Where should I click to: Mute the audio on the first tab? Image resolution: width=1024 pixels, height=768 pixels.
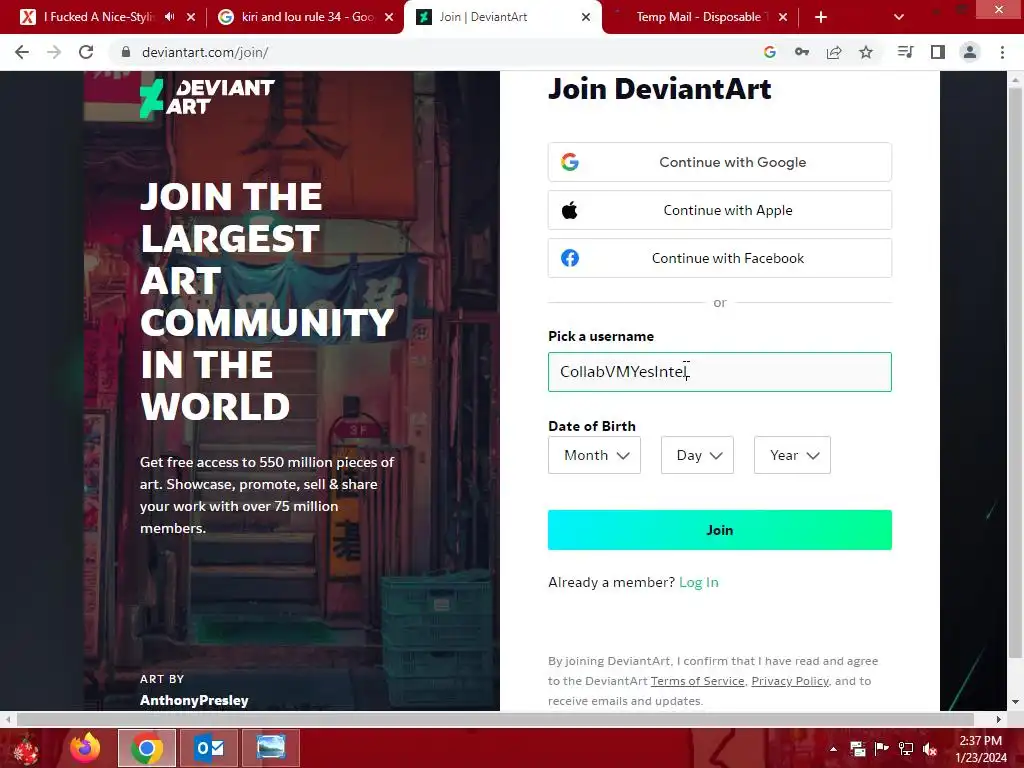(170, 17)
